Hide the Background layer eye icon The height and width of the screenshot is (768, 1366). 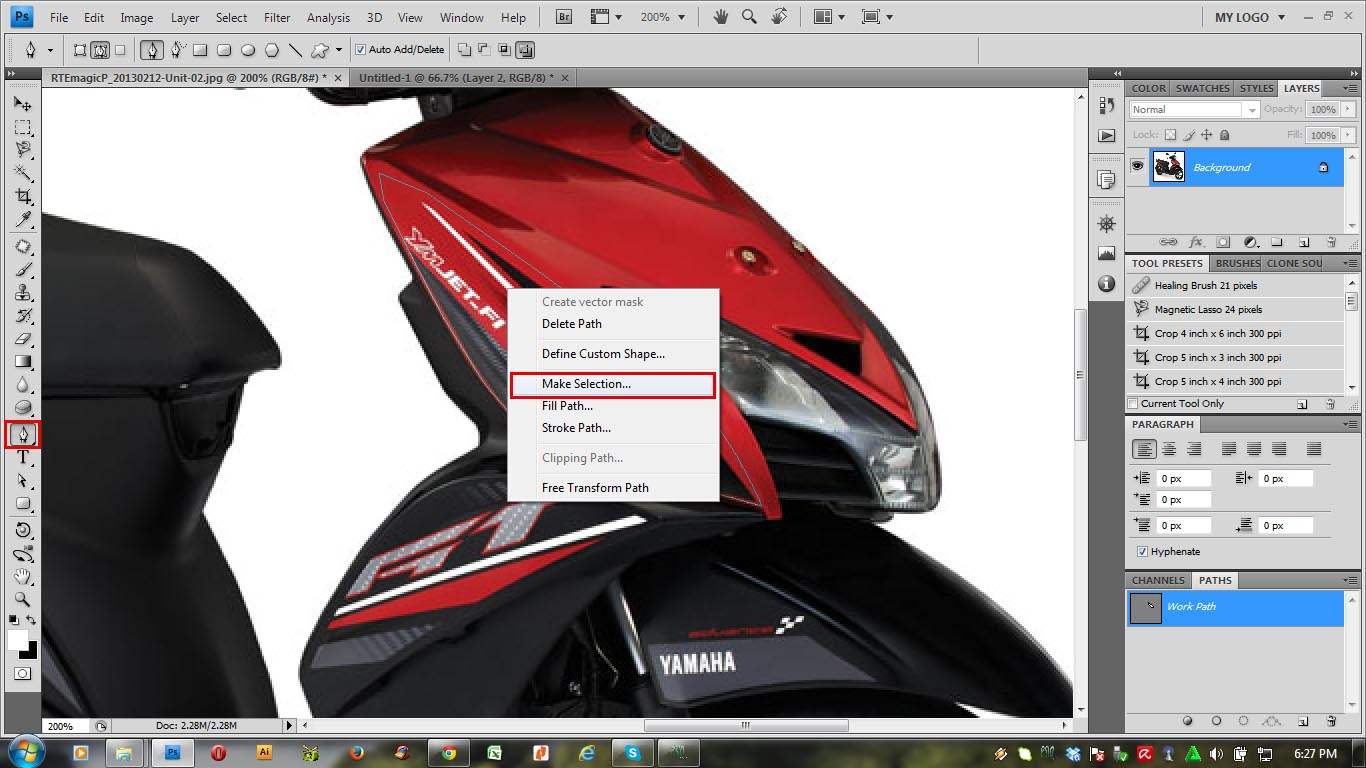pyautogui.click(x=1137, y=167)
